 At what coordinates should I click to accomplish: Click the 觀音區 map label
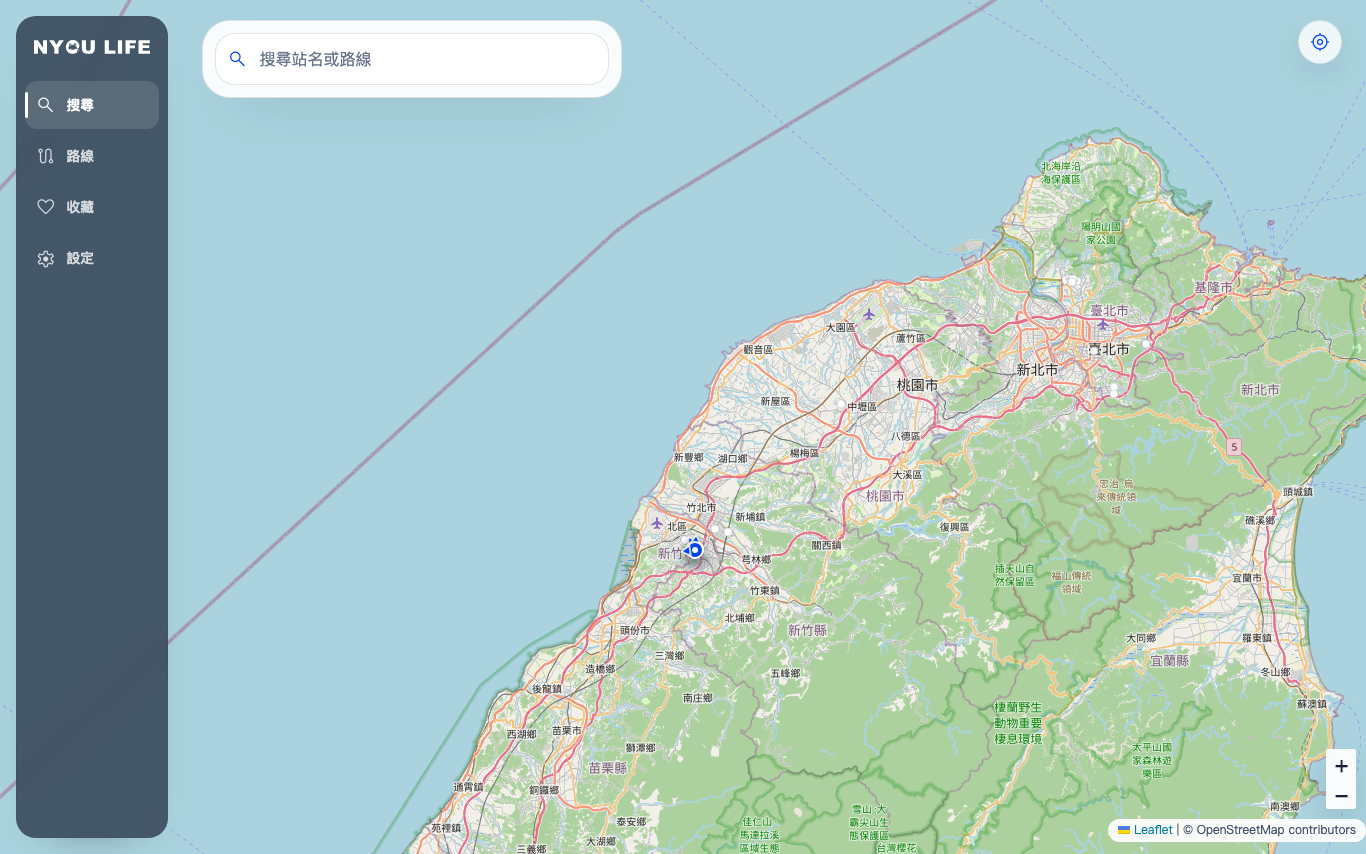point(758,350)
